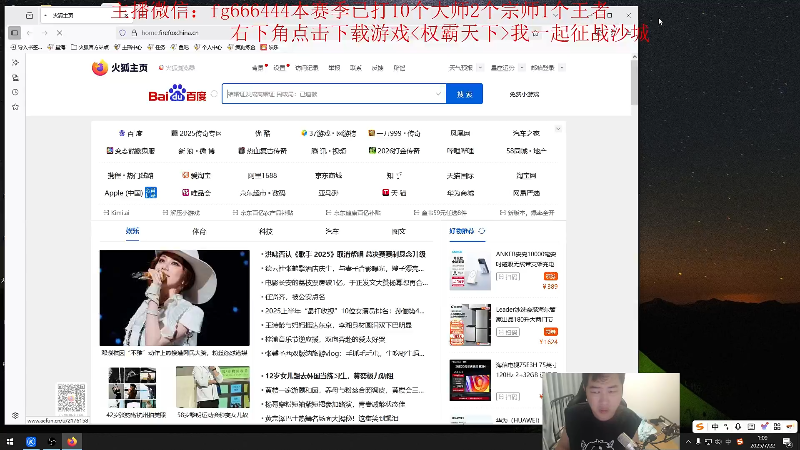The height and width of the screenshot is (450, 800).
Task: Go back with the browser back arrow
Action: tap(30, 33)
